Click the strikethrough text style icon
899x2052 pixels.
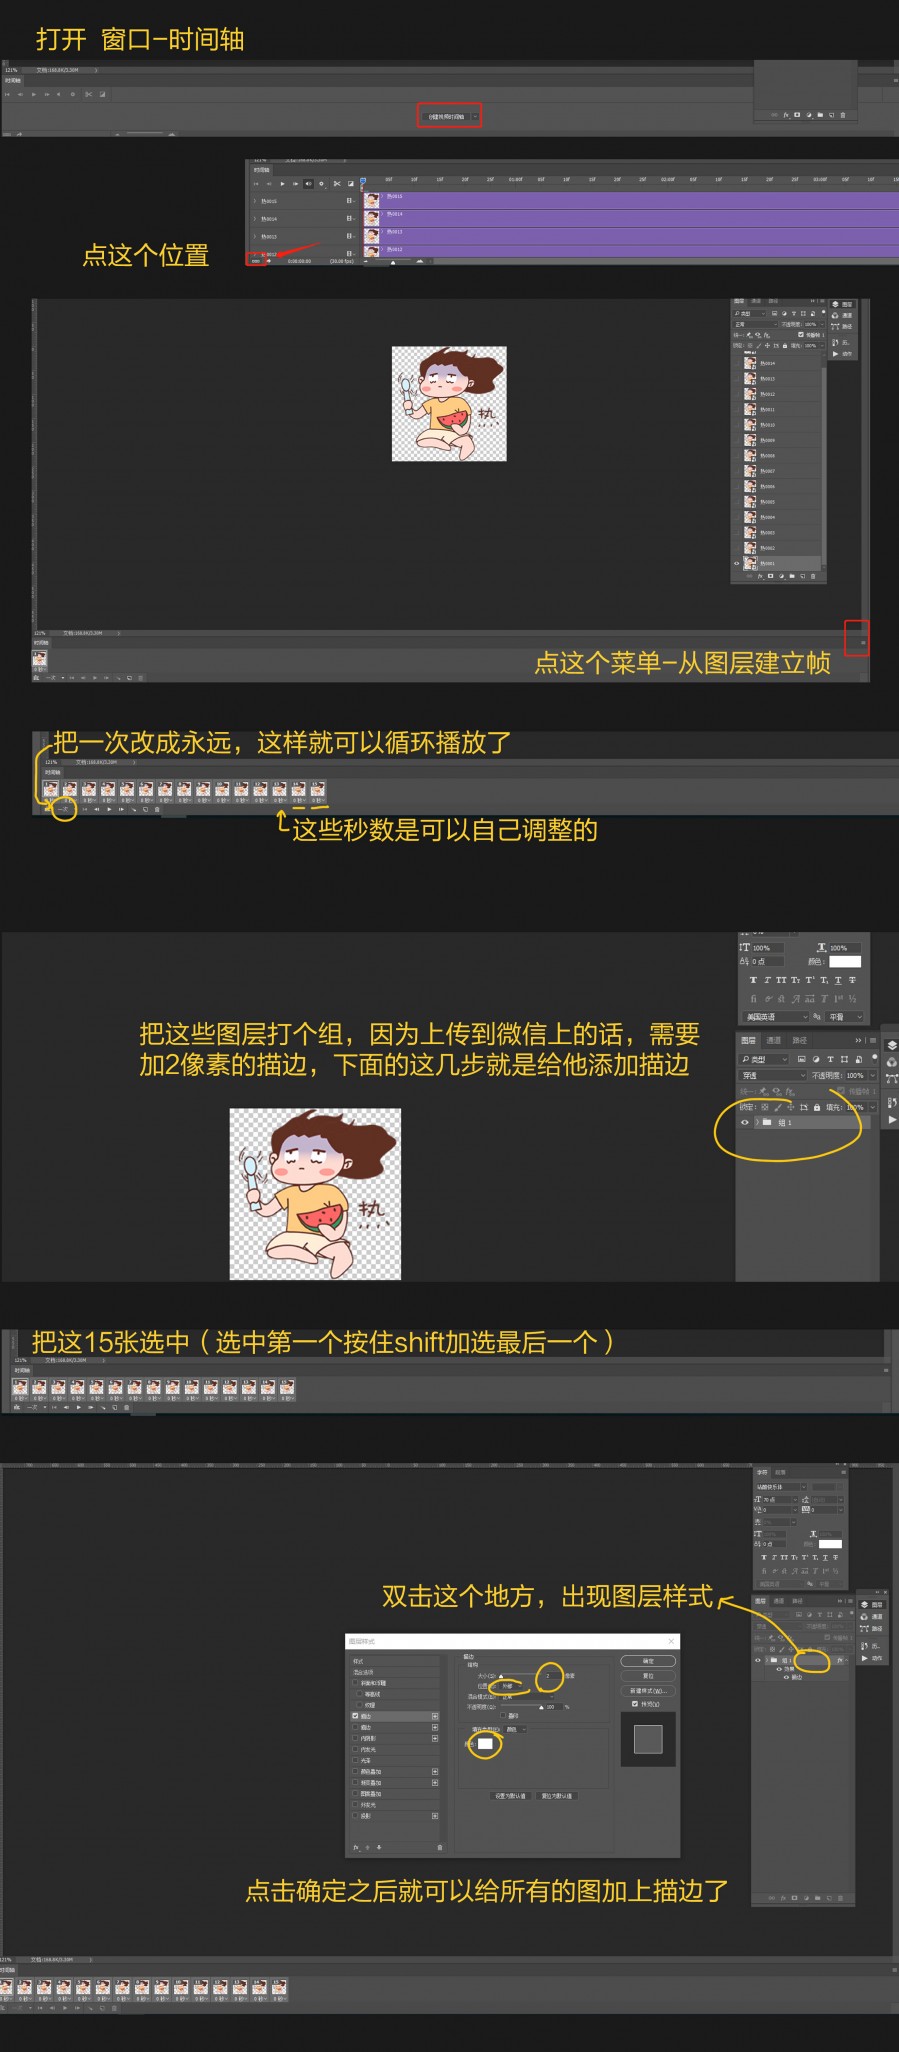pyautogui.click(x=852, y=980)
